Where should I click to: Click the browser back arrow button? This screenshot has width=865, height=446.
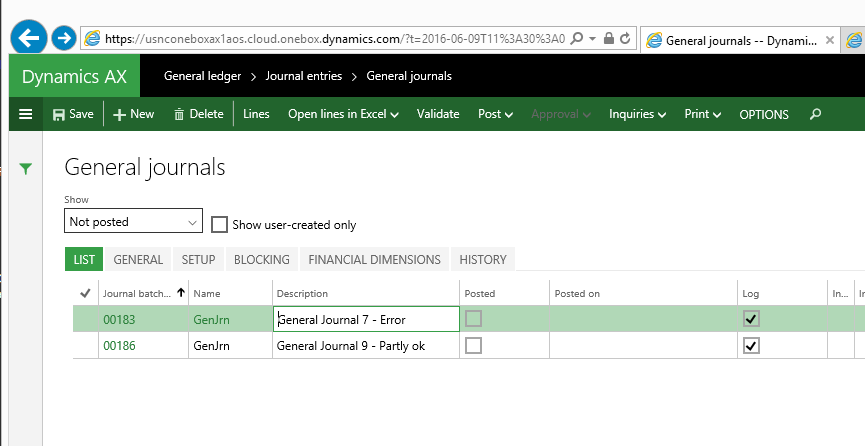(x=29, y=39)
